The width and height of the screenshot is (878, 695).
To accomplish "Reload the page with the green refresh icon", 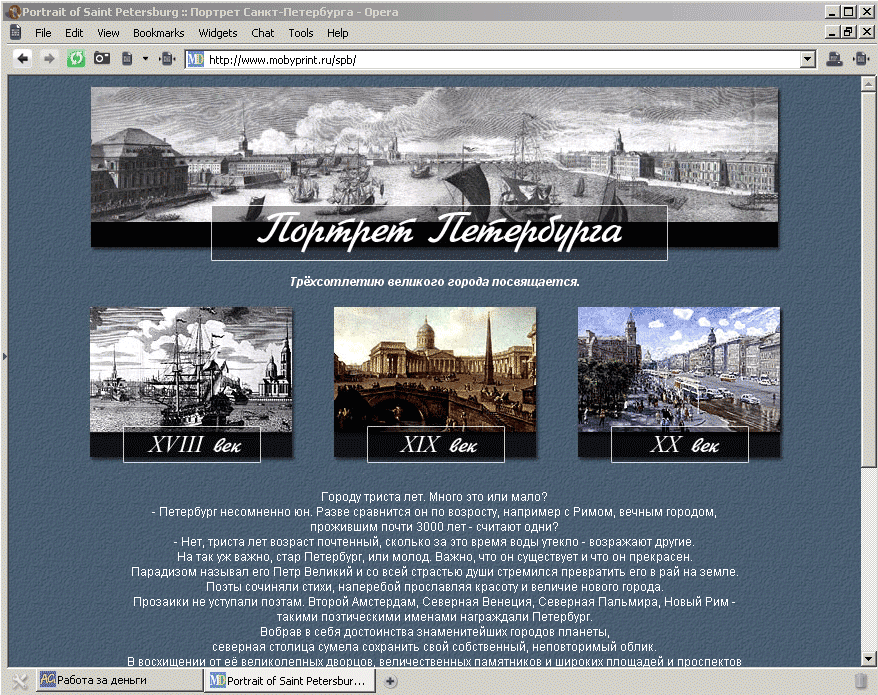I will [x=76, y=58].
